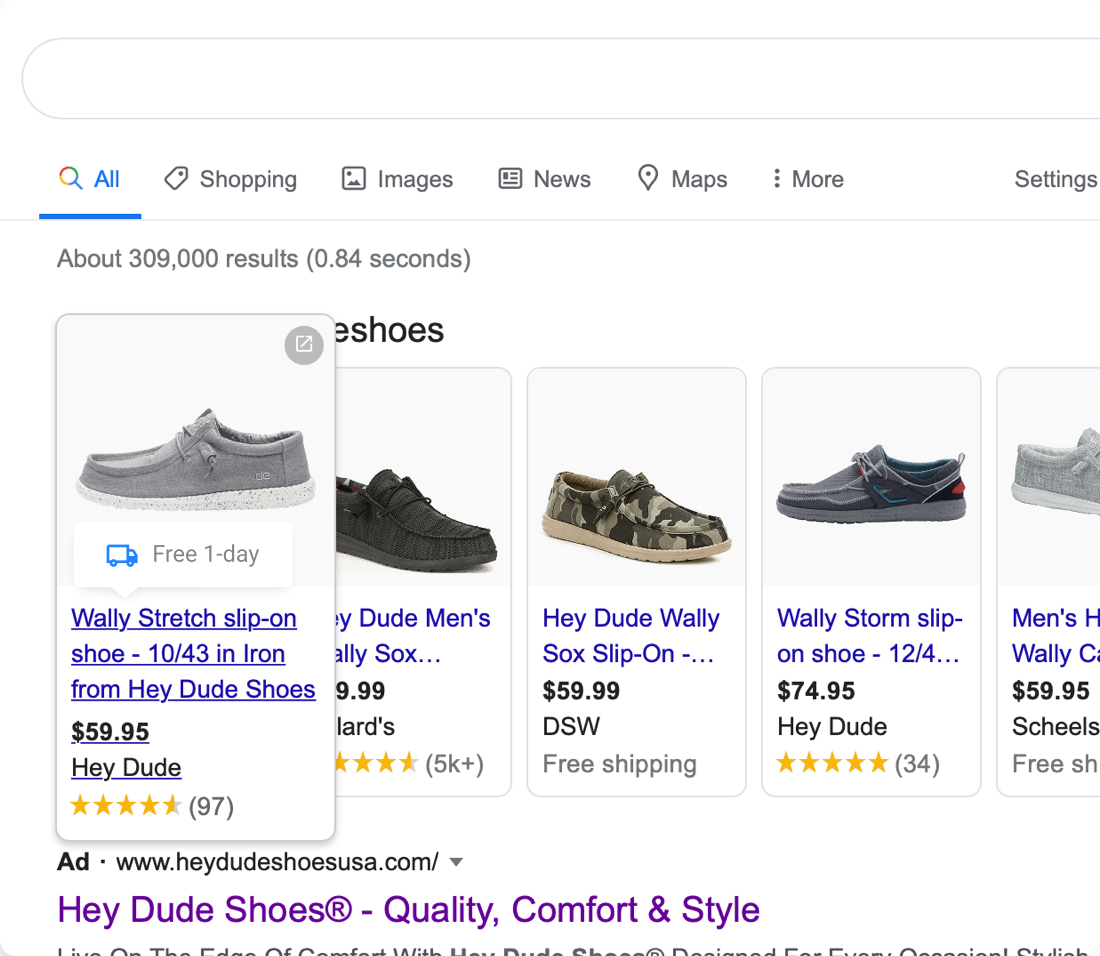Click the tag icon on Shopping tab

(x=176, y=179)
